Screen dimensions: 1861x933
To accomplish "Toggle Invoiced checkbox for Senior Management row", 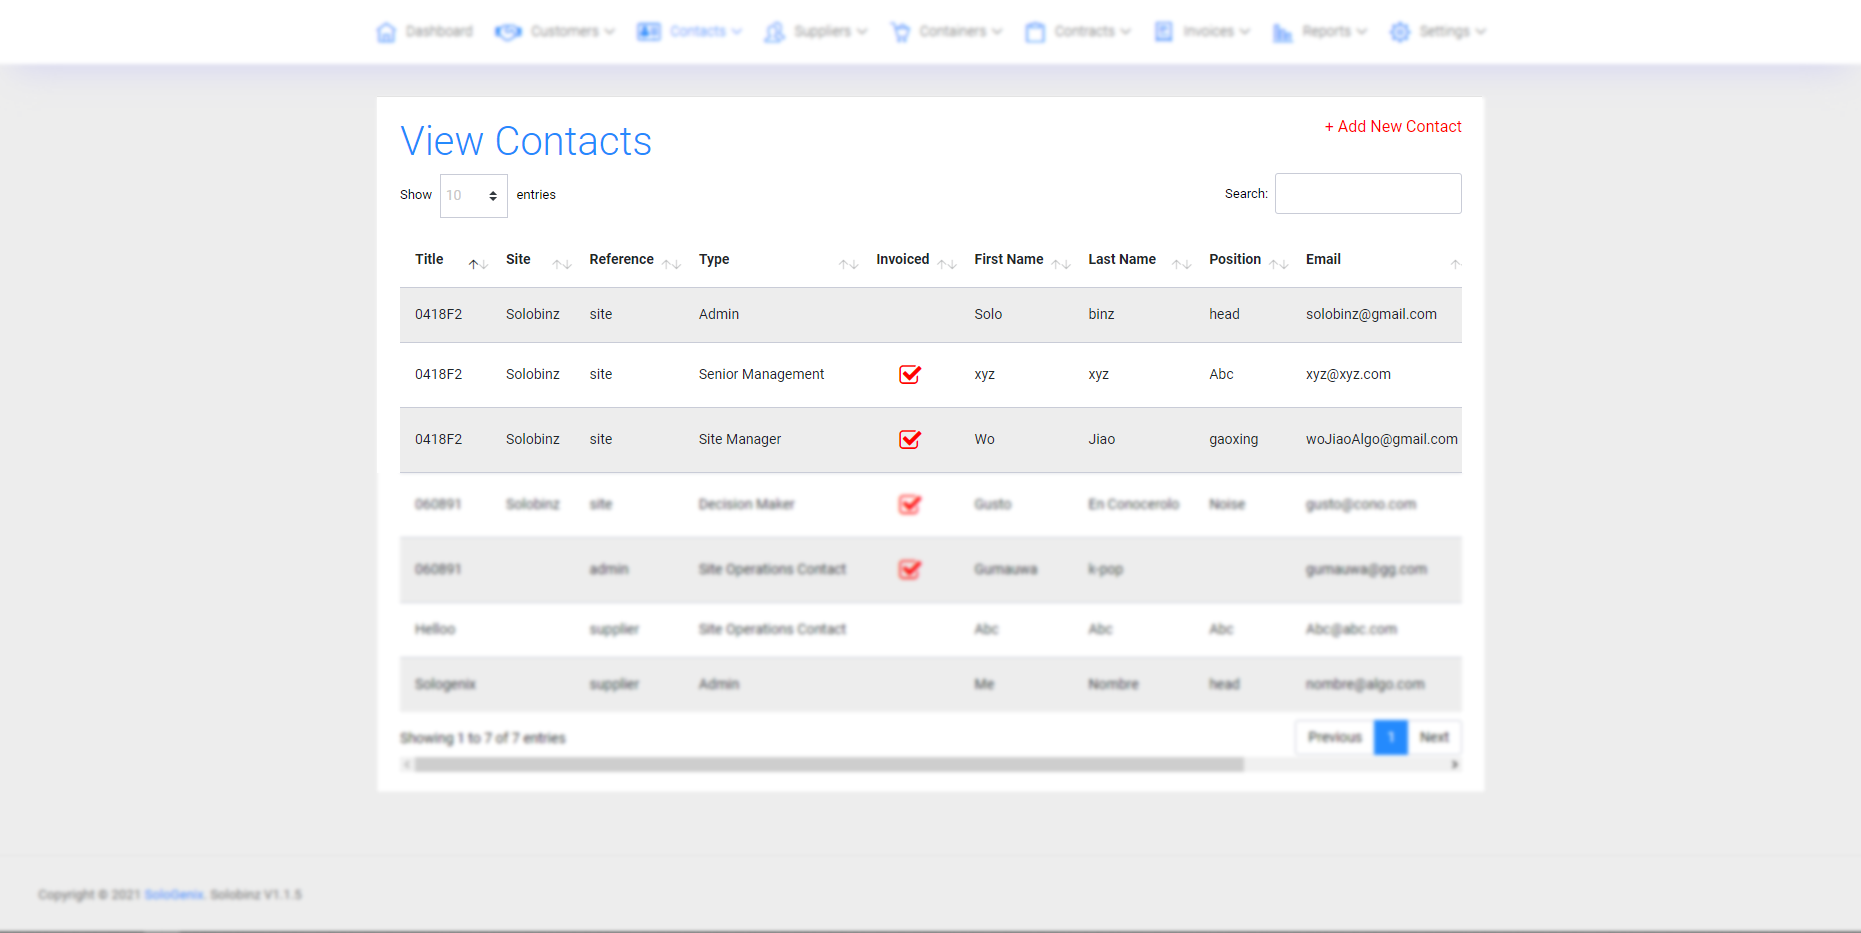I will (x=909, y=375).
